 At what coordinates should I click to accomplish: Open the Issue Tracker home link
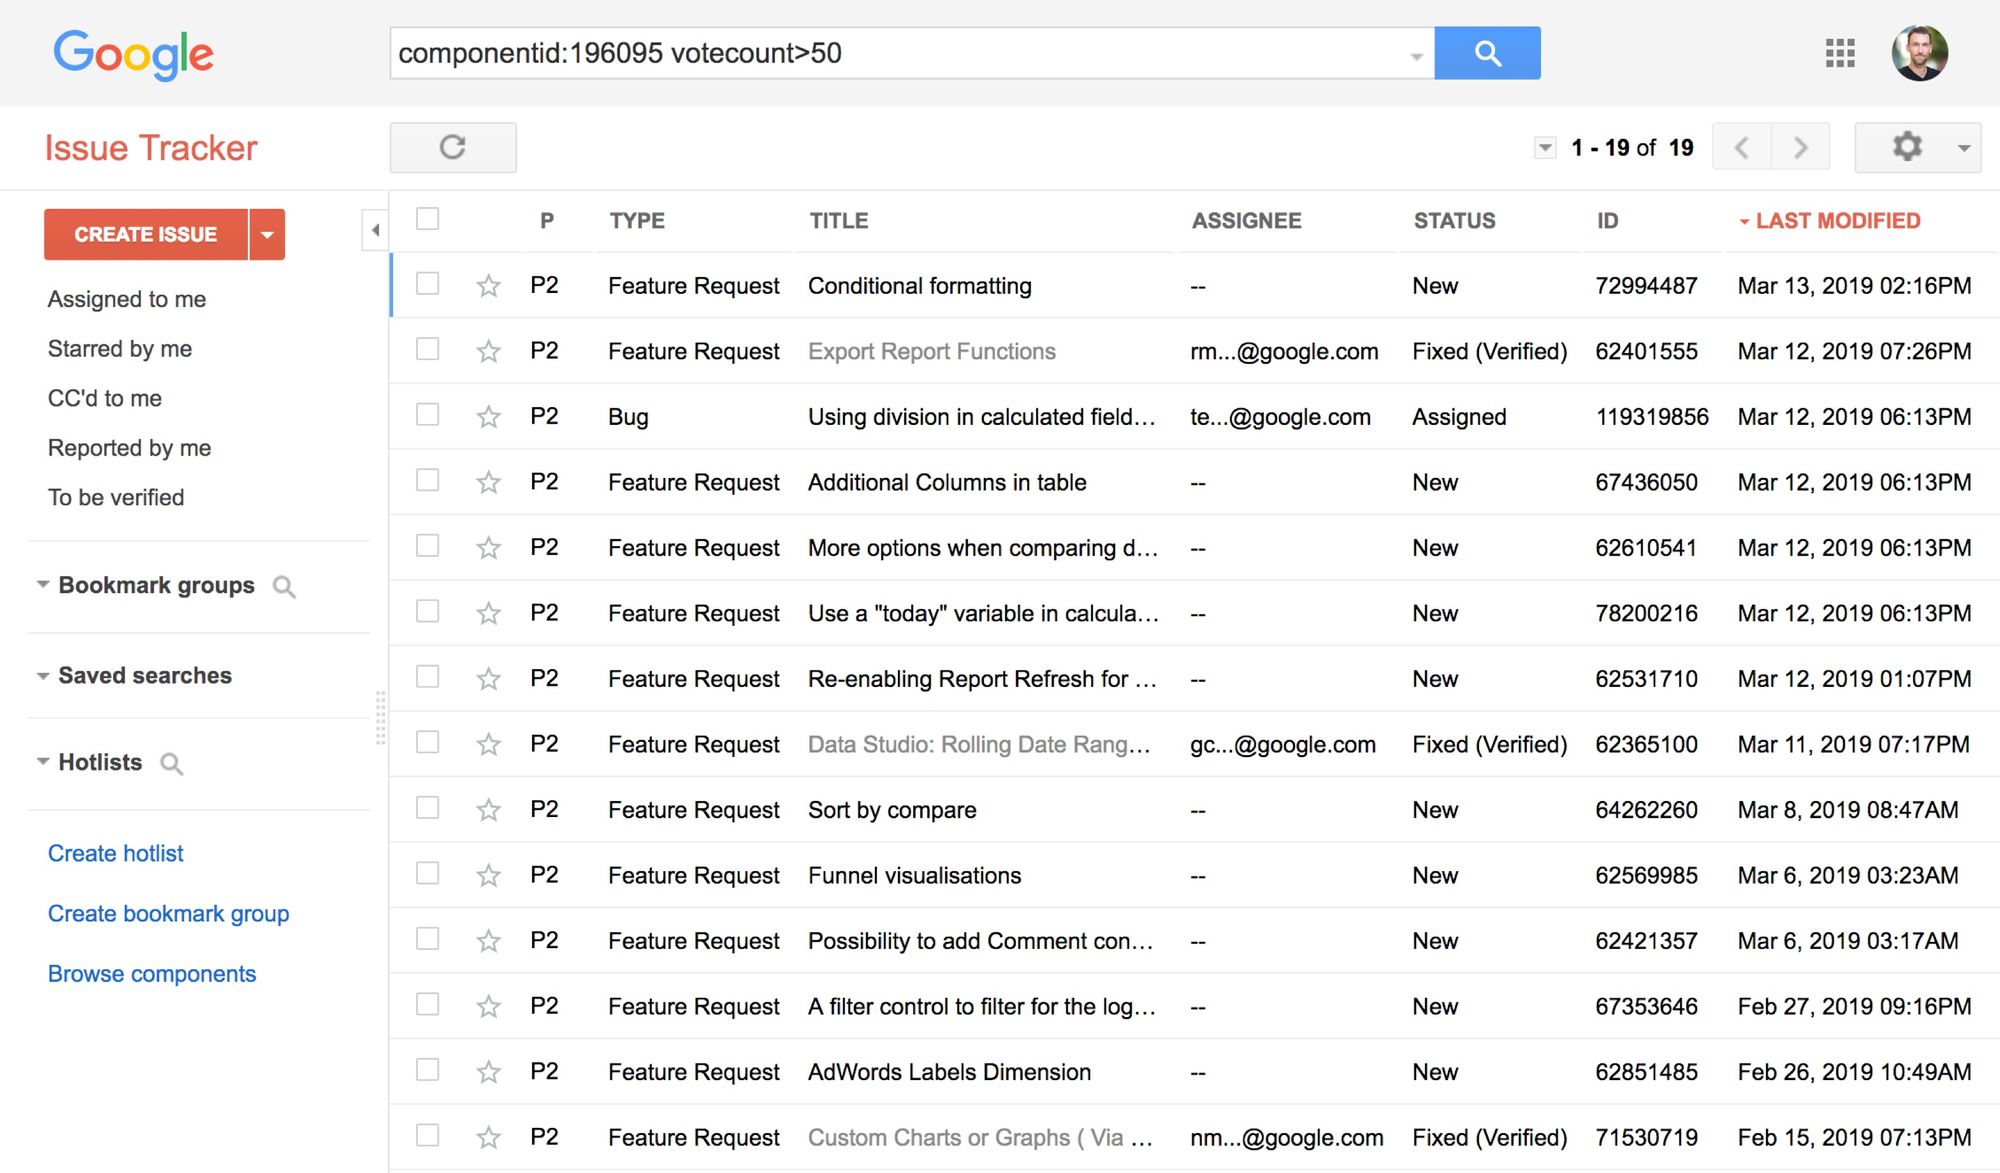(151, 148)
